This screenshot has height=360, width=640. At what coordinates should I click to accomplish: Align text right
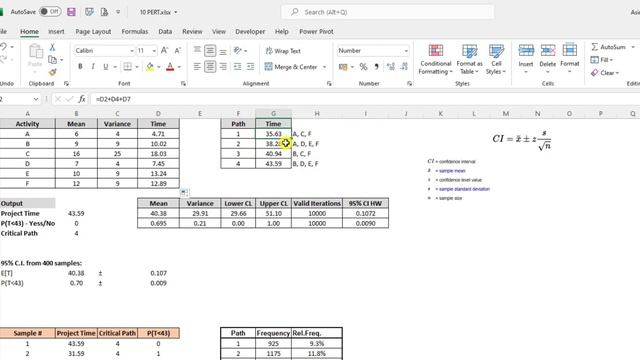tap(223, 67)
